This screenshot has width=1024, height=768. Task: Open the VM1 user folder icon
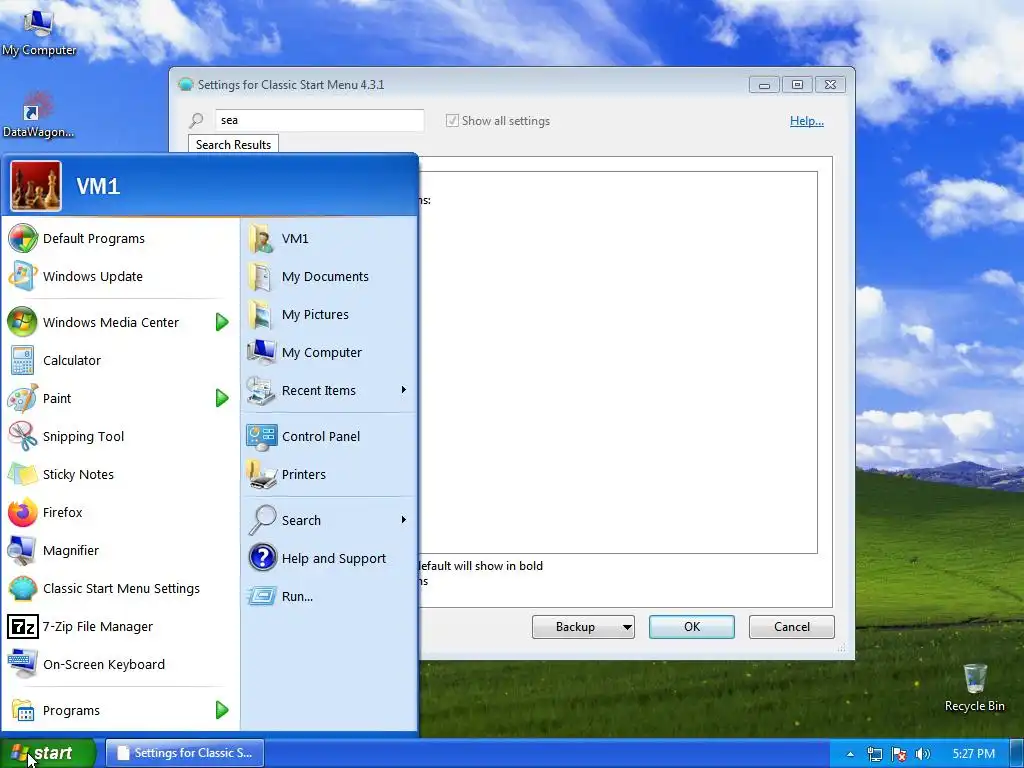tap(261, 238)
